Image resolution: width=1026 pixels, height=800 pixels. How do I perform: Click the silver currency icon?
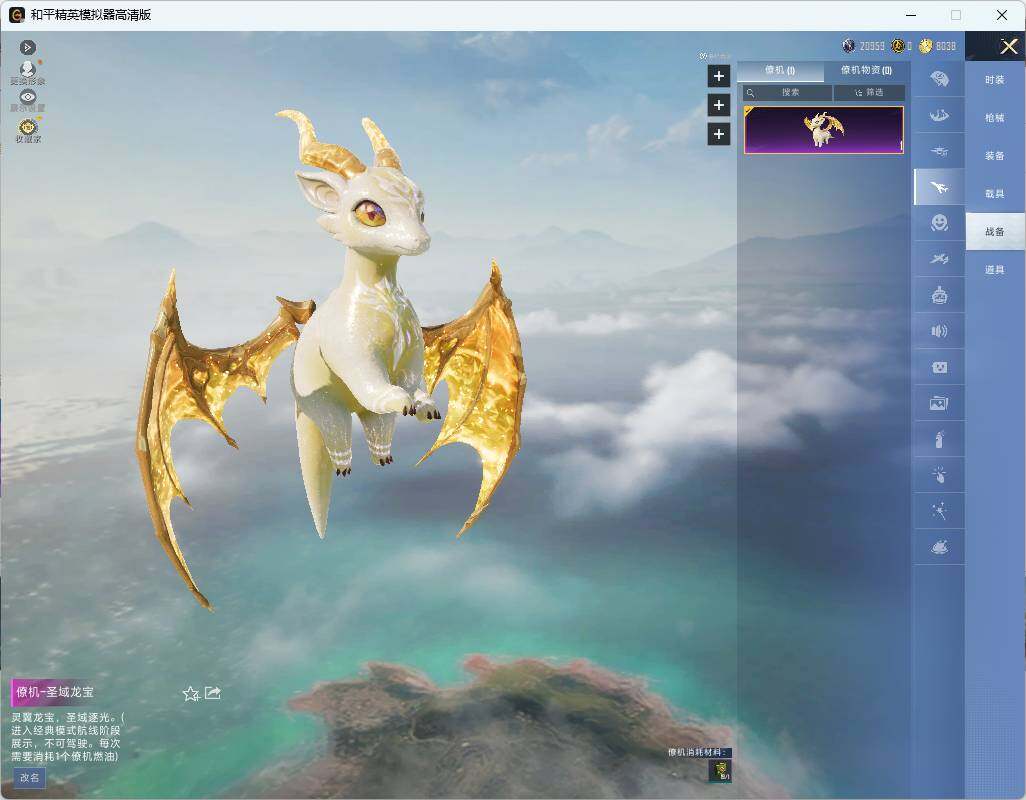pyautogui.click(x=849, y=46)
